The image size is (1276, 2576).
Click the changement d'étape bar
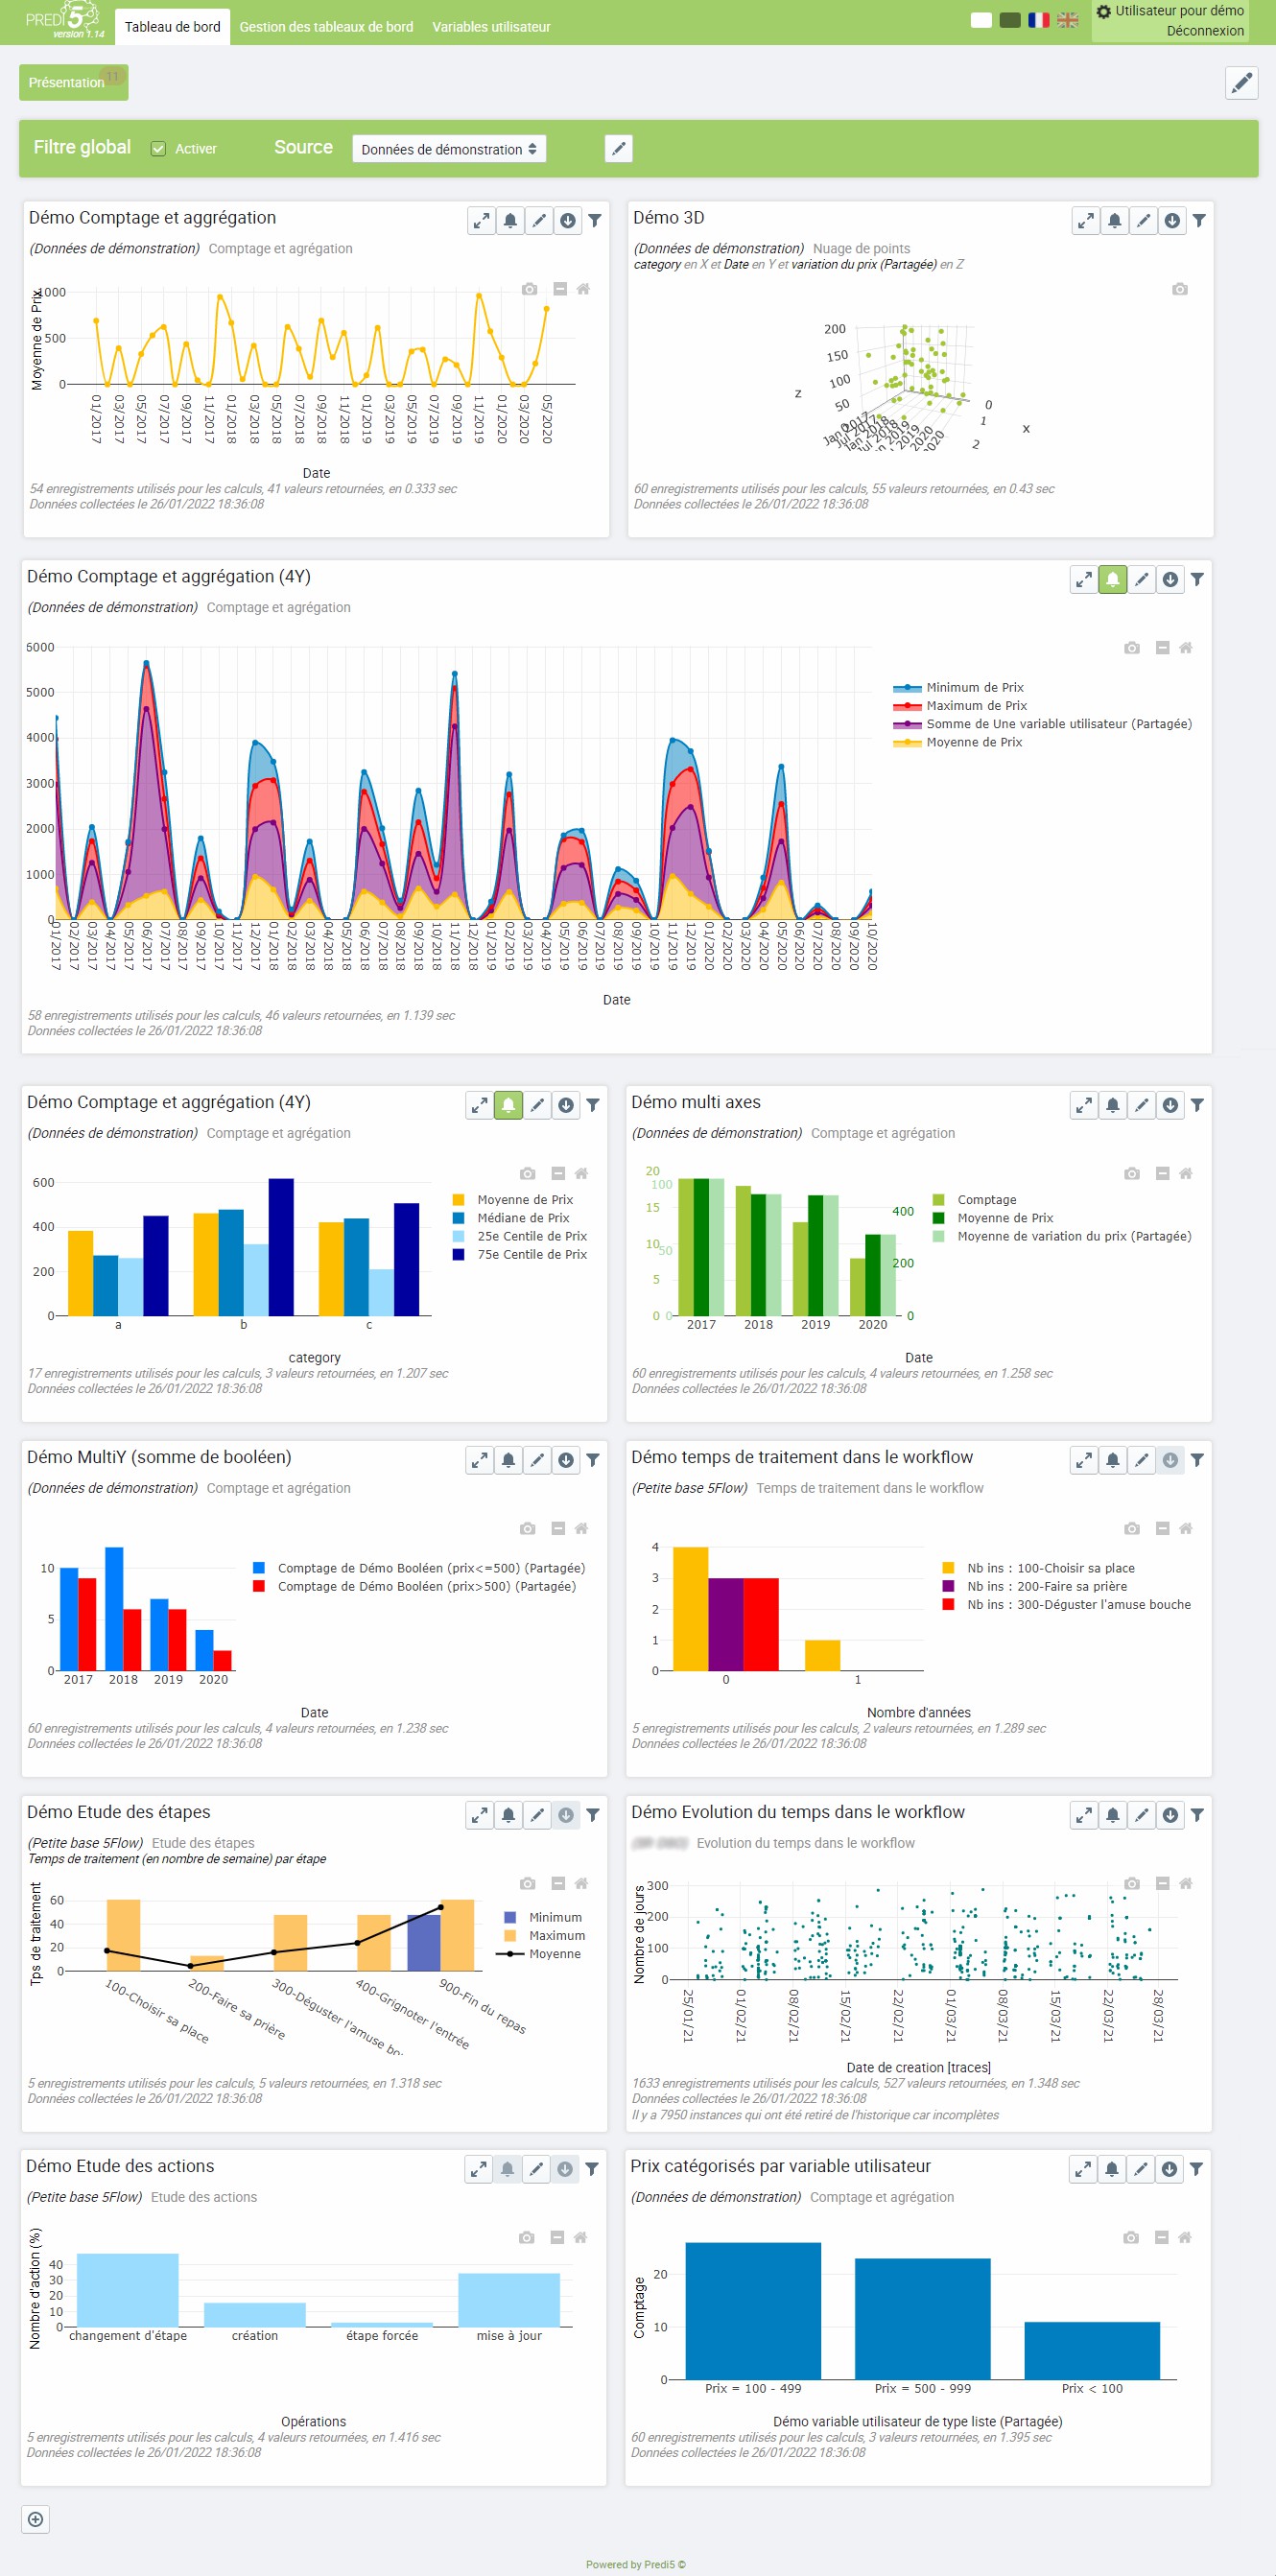pyautogui.click(x=128, y=2289)
